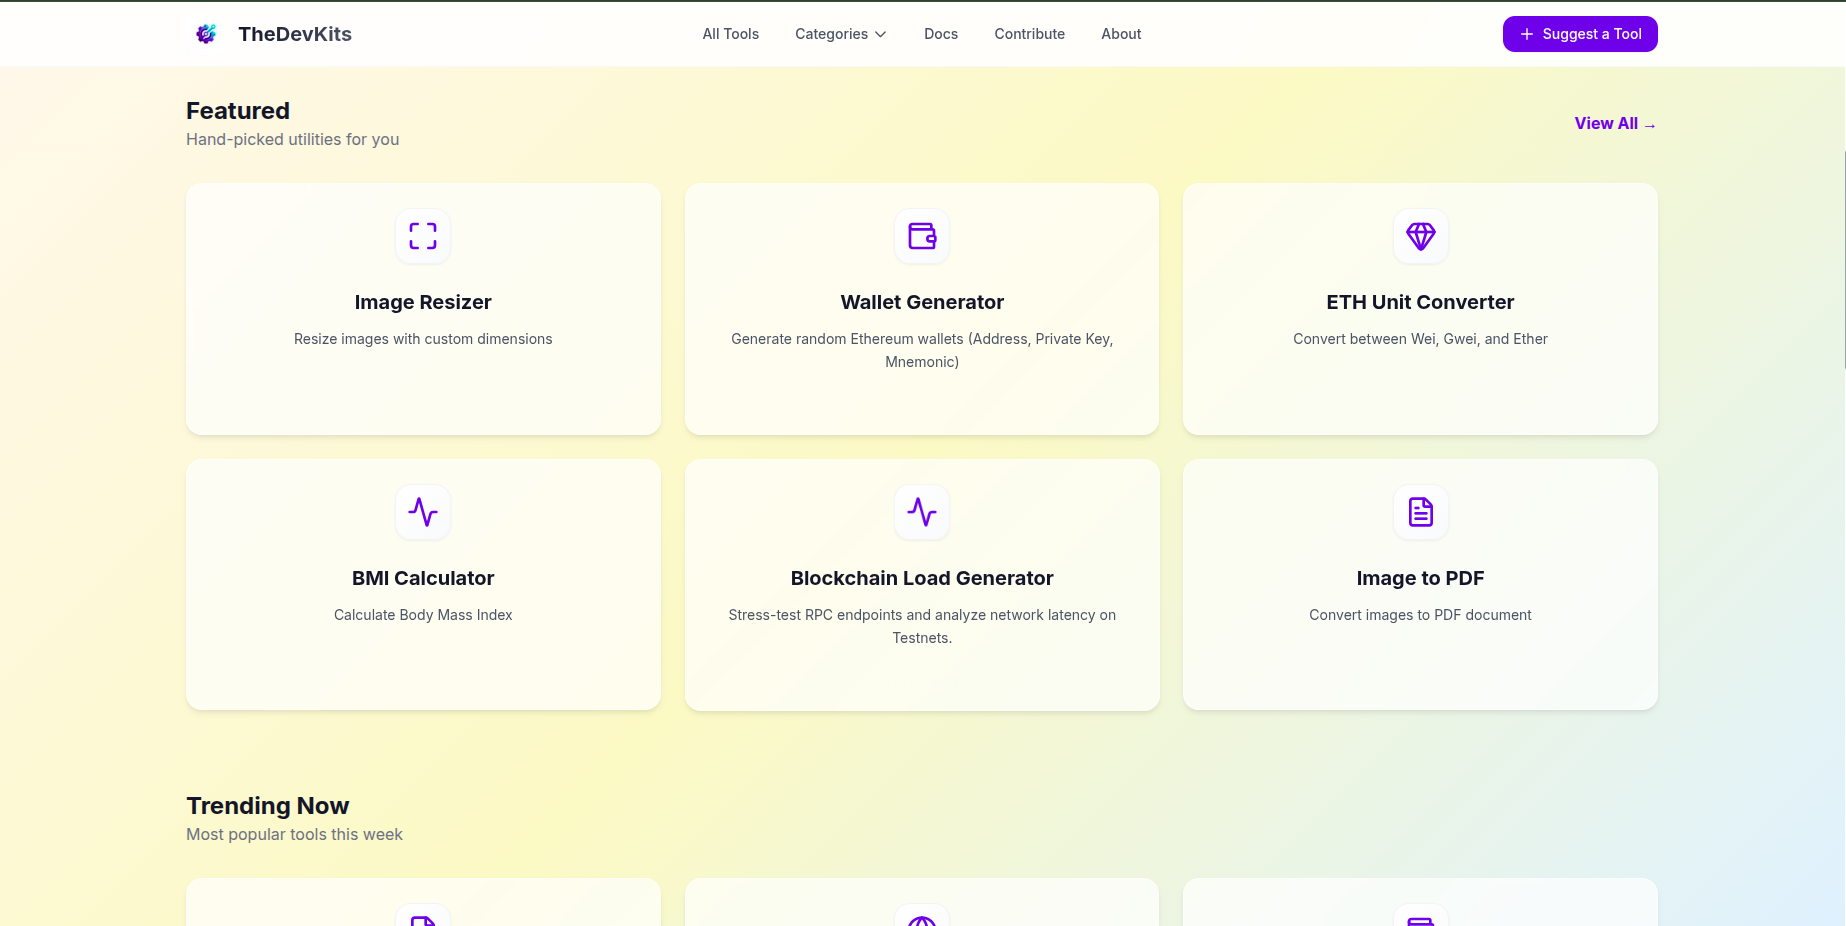Click the diamond icon in the middle Trending card
This screenshot has height=926, width=1846.
(921, 917)
